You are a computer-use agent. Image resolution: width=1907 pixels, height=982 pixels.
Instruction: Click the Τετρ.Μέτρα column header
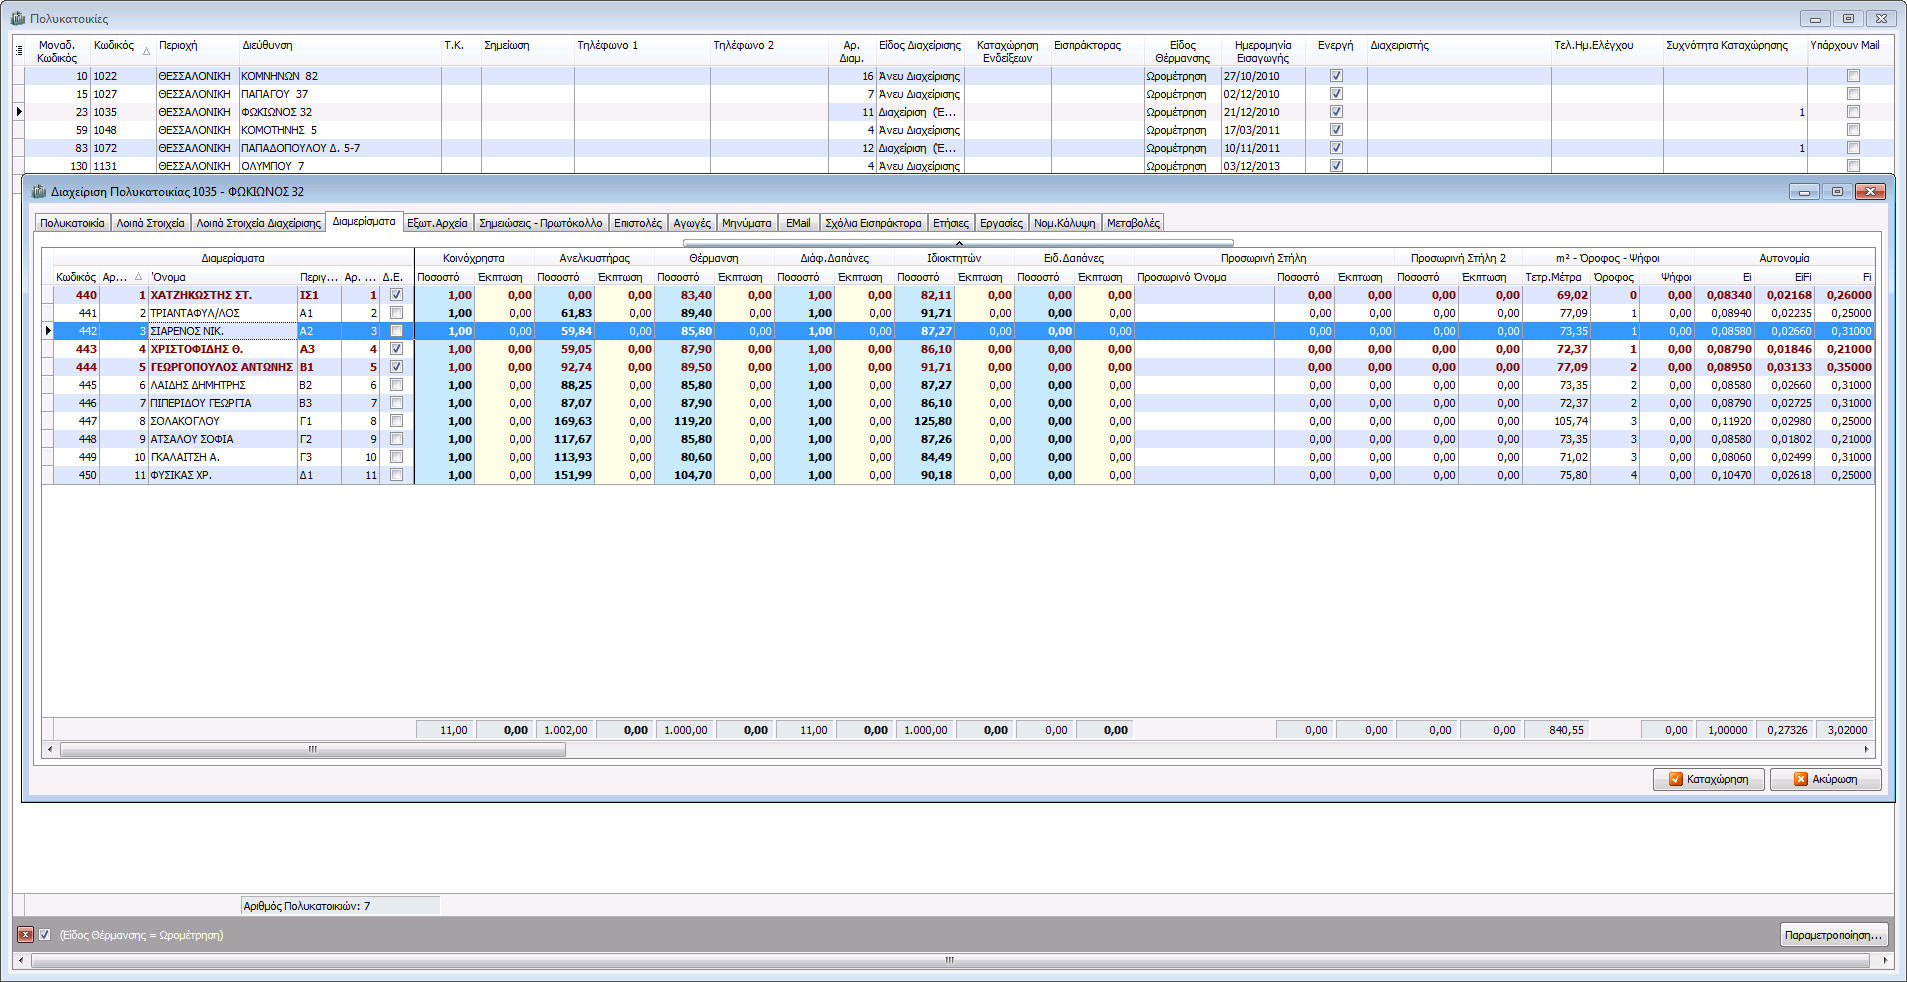pyautogui.click(x=1555, y=277)
